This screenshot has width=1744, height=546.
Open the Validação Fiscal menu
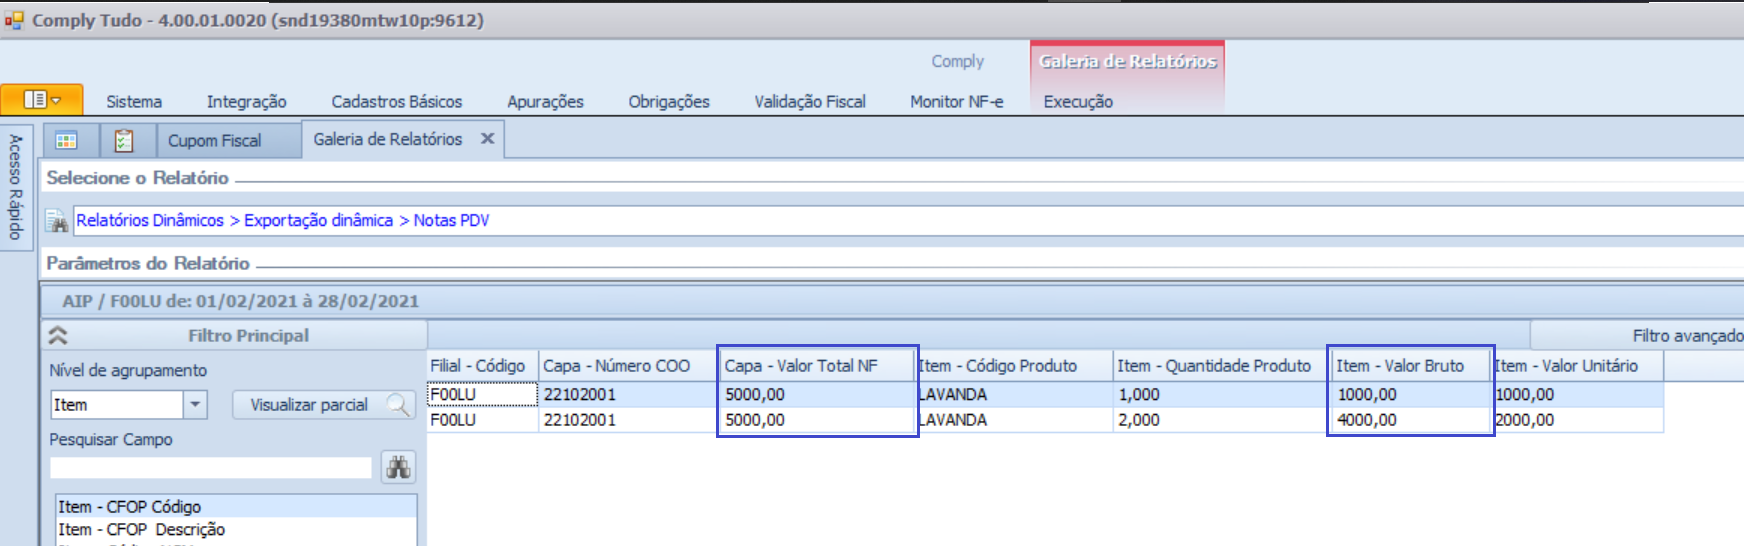(x=809, y=101)
